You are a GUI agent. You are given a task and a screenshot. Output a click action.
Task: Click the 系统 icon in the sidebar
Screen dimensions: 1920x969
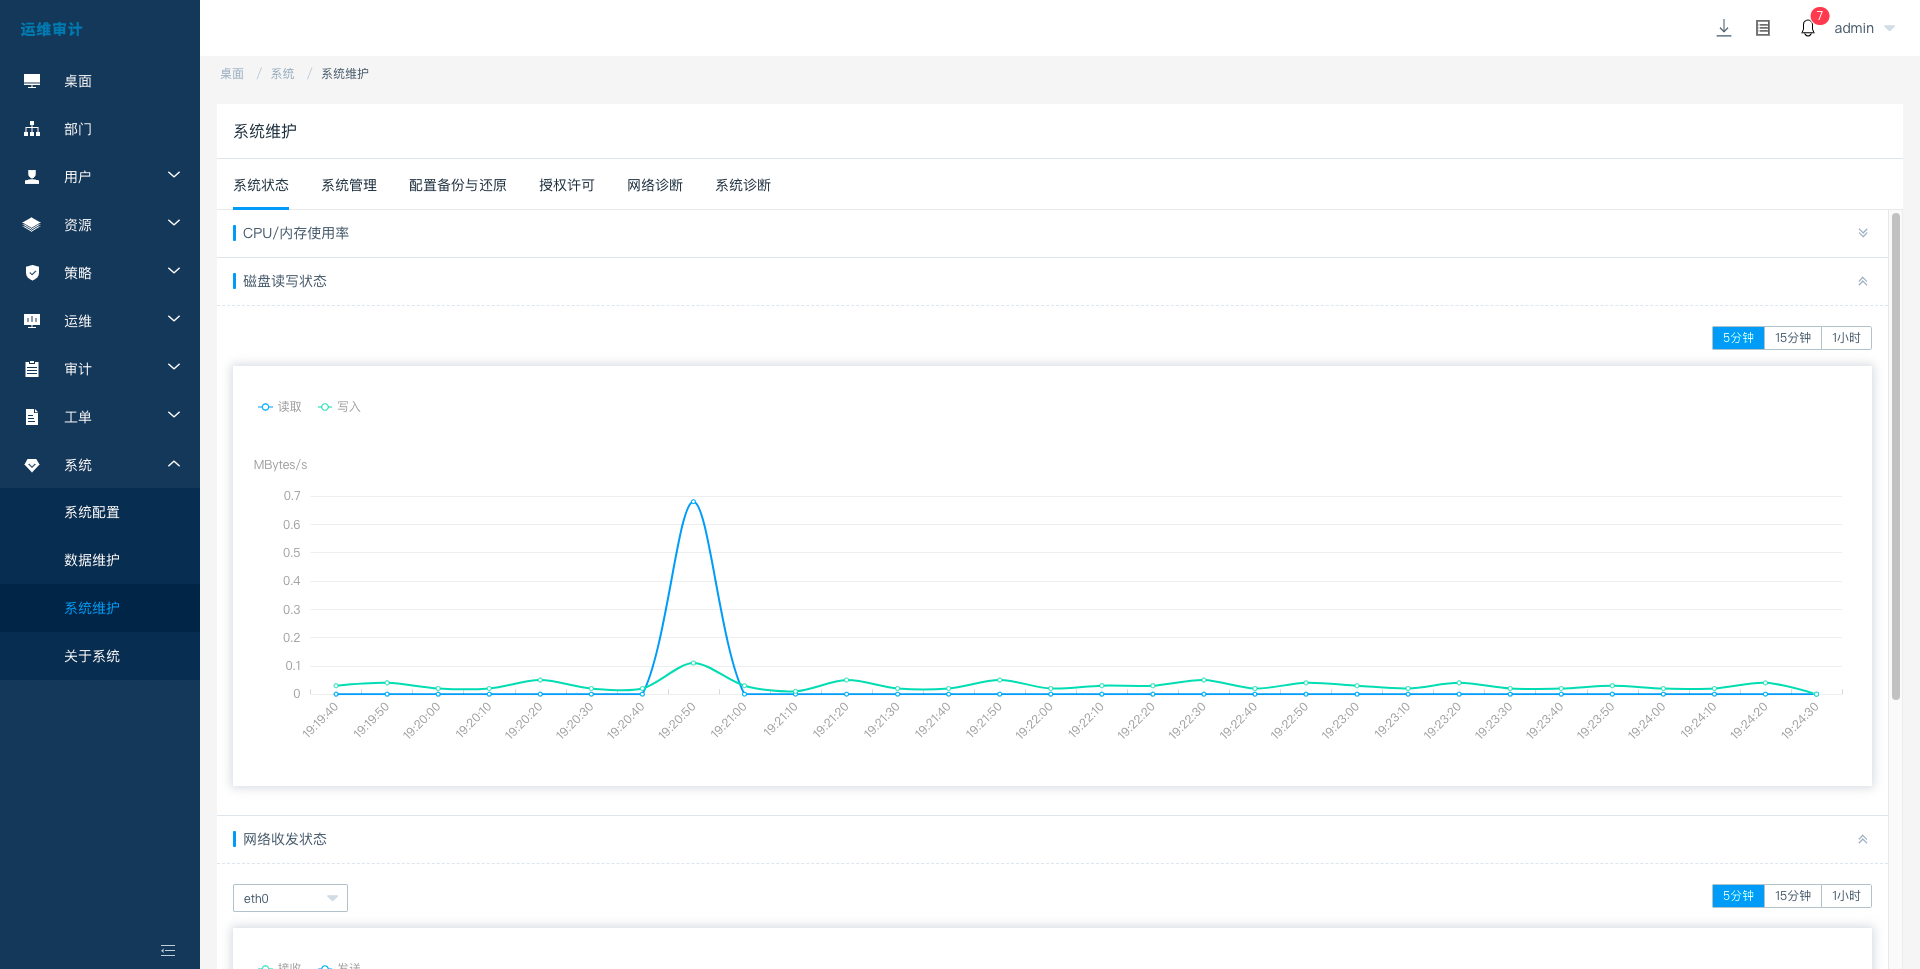coord(32,465)
